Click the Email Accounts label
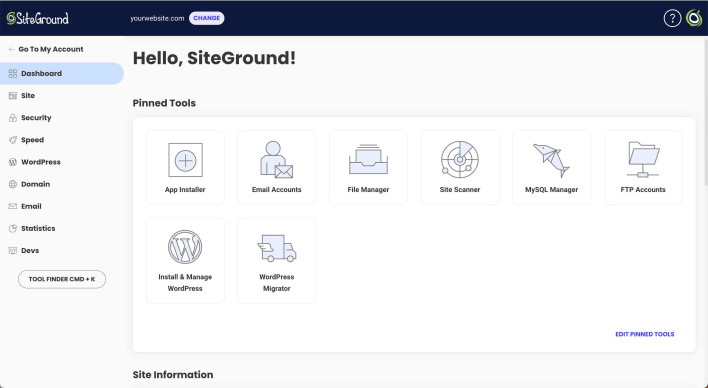Image resolution: width=708 pixels, height=388 pixels. pyautogui.click(x=276, y=190)
